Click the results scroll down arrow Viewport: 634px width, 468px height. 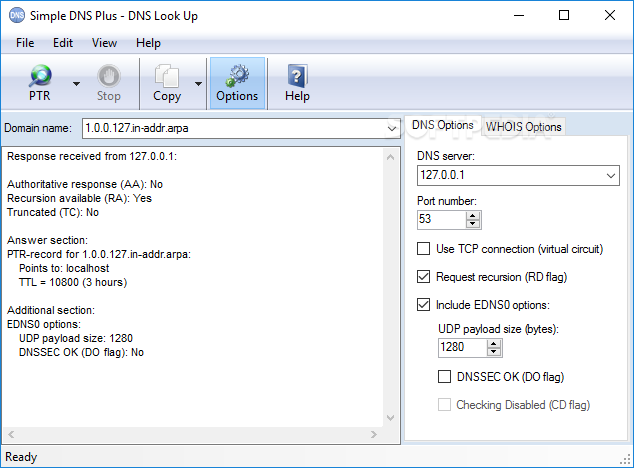tap(391, 417)
